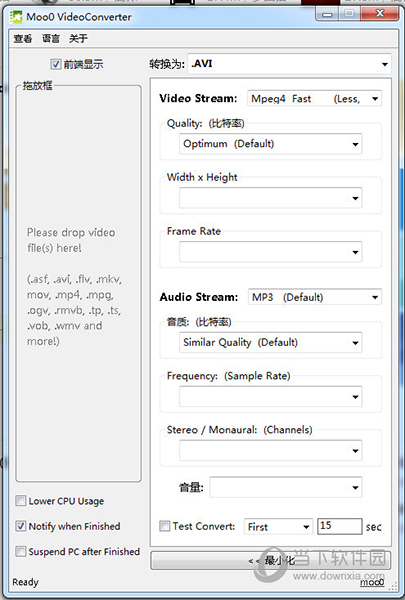Click the Moo0 VideoConverter title bar icon

(16, 17)
